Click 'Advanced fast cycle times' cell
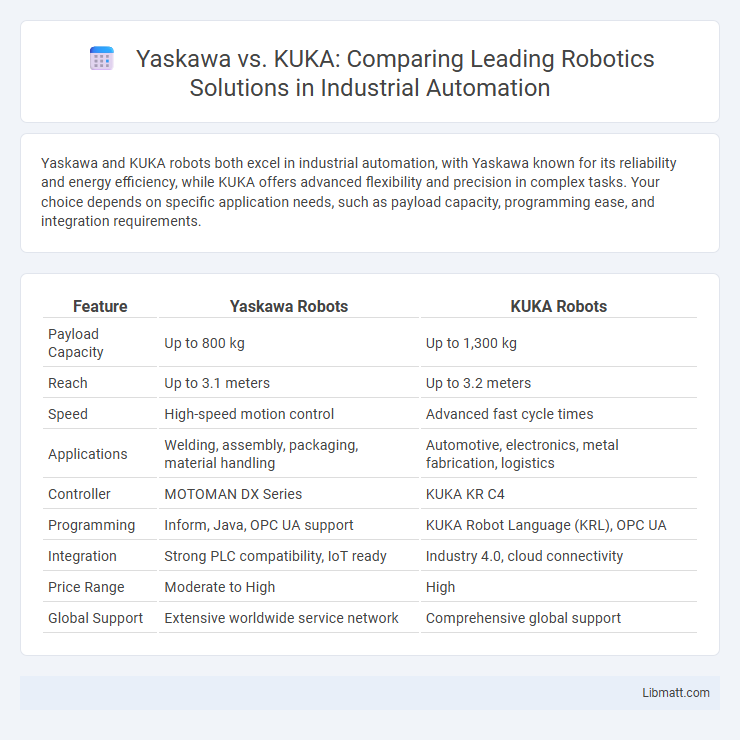 [559, 414]
